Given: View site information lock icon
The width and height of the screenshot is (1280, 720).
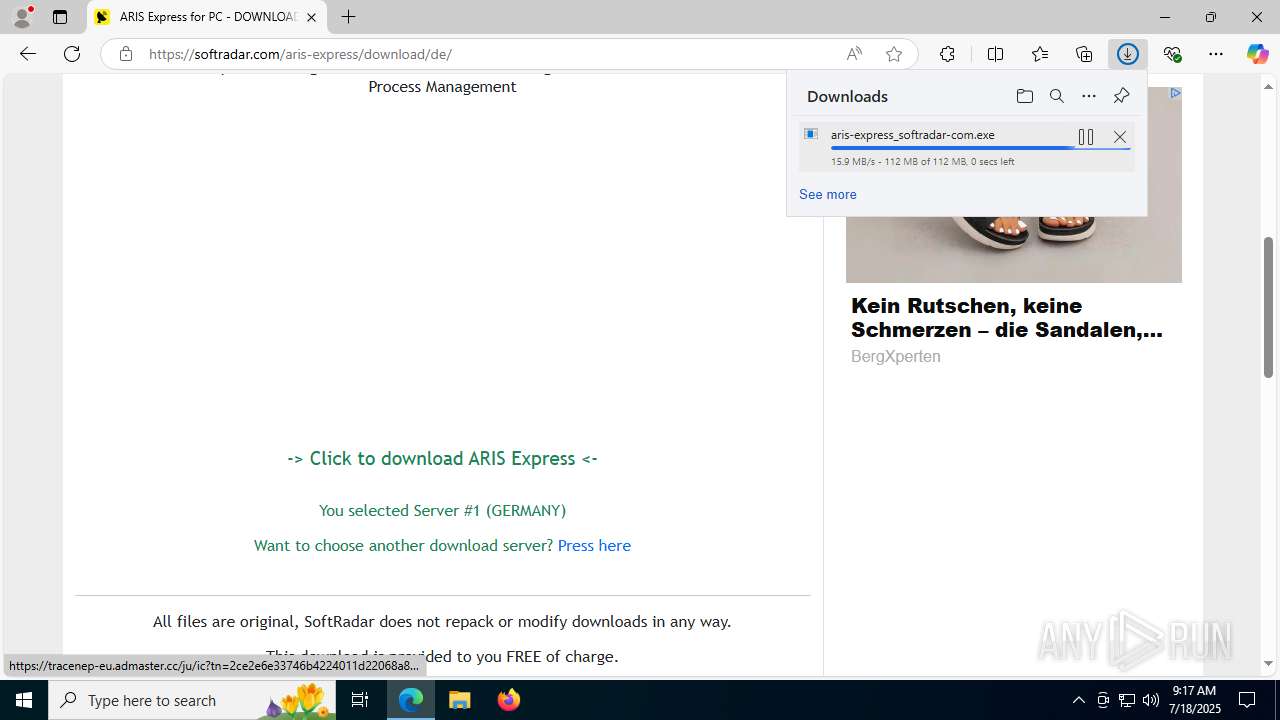Looking at the screenshot, I should coord(125,54).
